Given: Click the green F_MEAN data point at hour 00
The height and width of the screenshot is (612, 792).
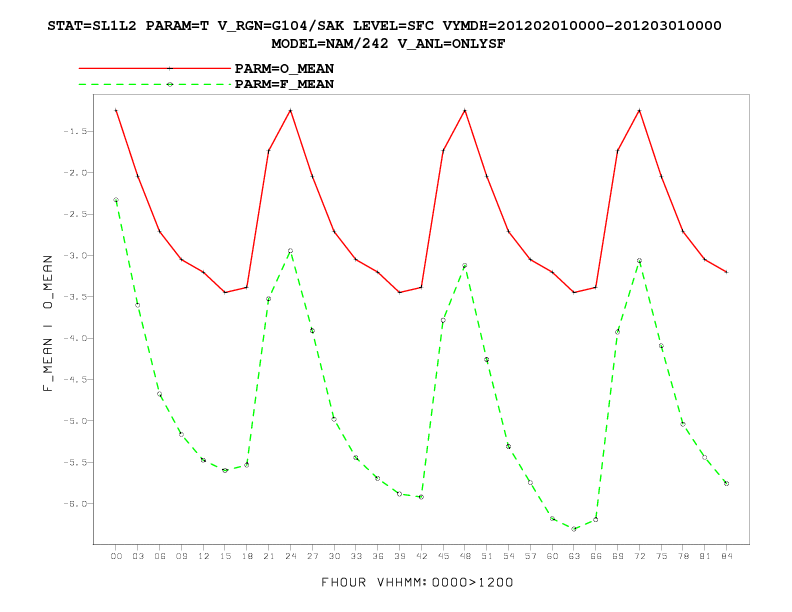Looking at the screenshot, I should 116,200.
